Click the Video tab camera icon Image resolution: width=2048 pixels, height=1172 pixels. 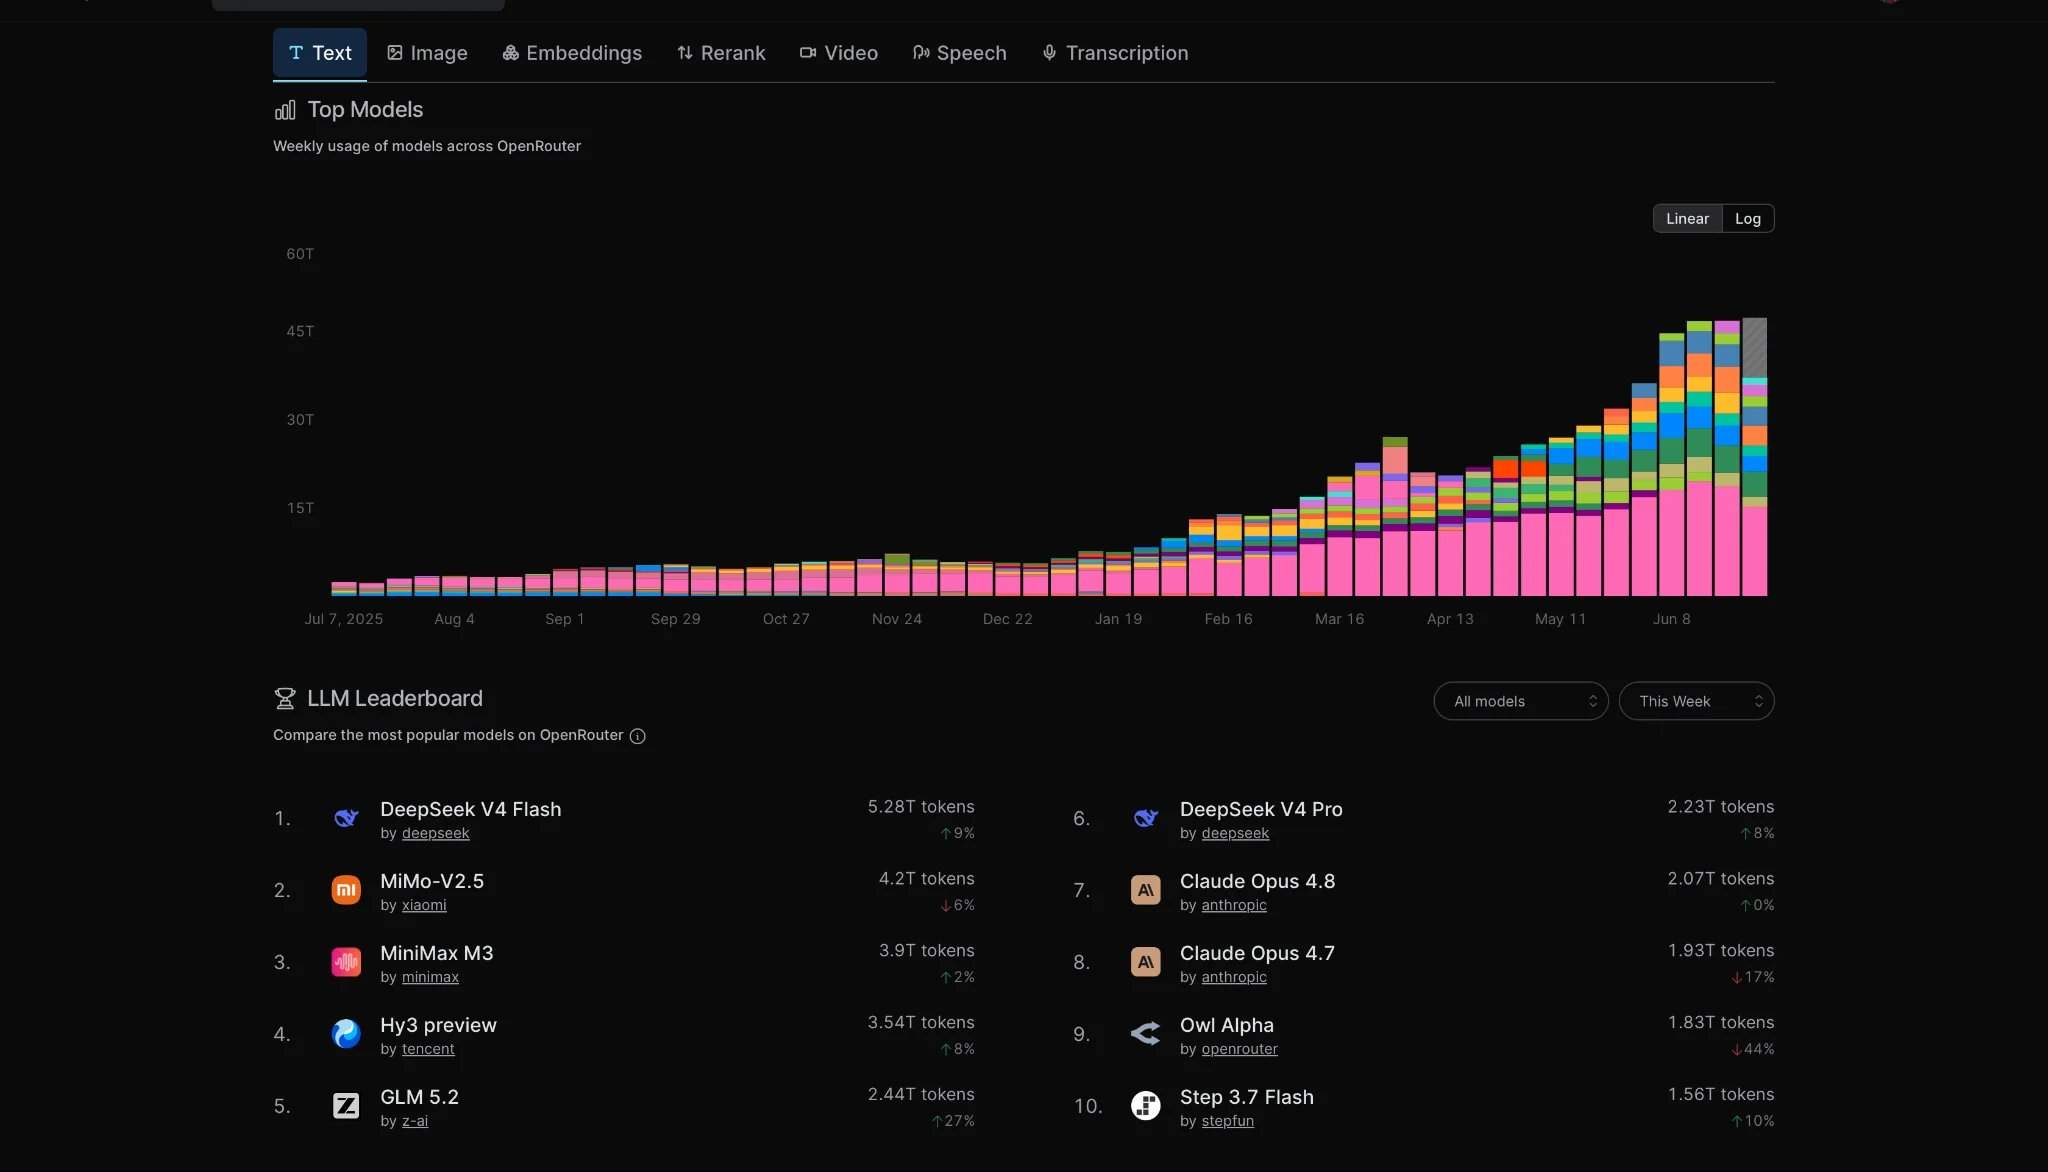click(808, 53)
